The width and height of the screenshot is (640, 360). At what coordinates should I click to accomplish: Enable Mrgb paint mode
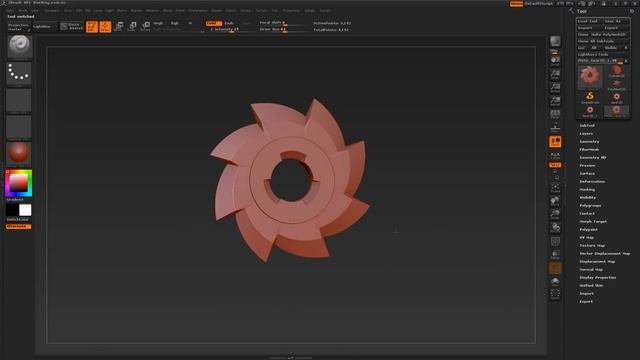158,23
